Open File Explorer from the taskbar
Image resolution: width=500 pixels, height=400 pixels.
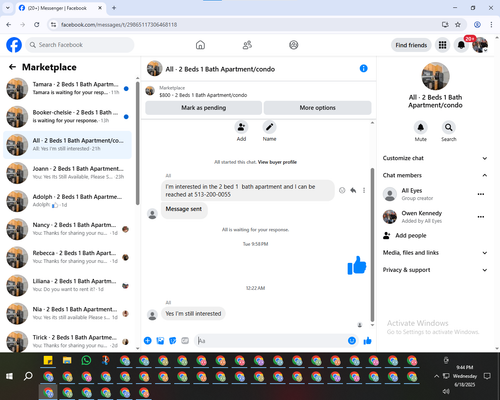coord(67,360)
